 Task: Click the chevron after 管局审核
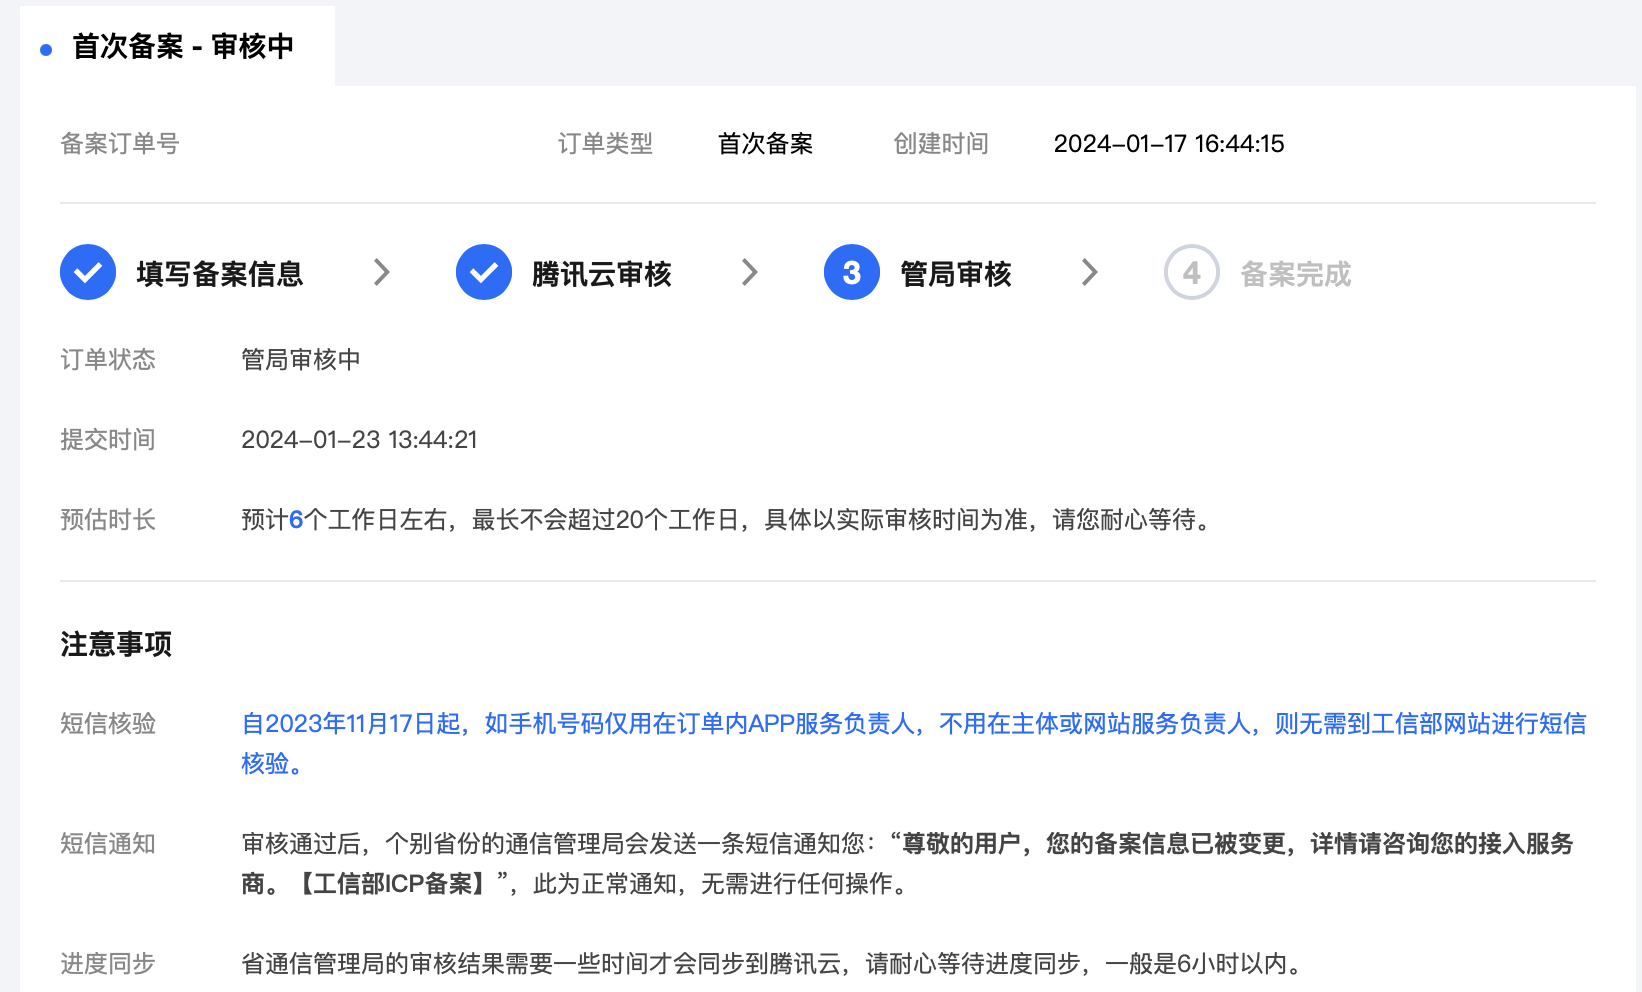[x=1089, y=272]
